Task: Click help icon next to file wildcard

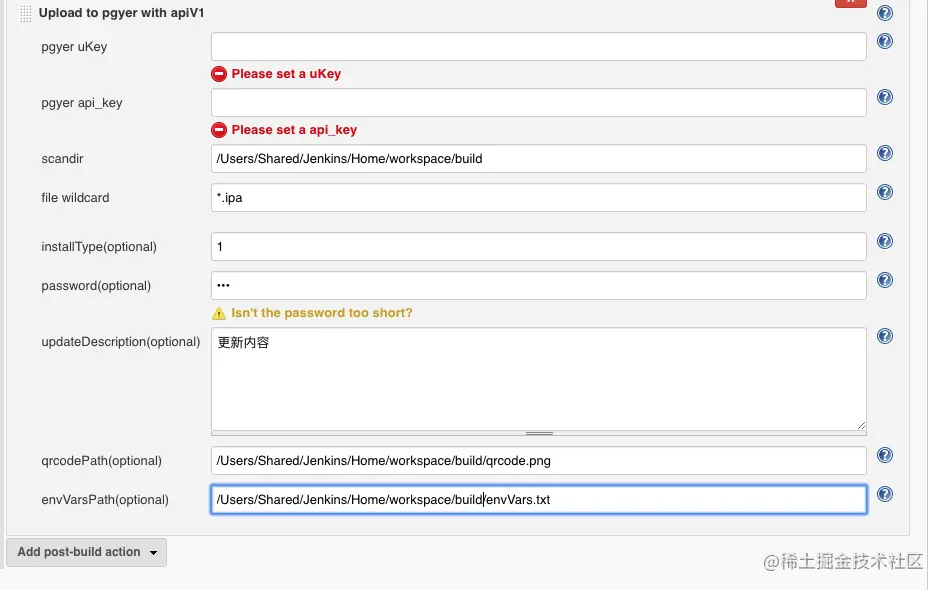Action: pos(884,193)
